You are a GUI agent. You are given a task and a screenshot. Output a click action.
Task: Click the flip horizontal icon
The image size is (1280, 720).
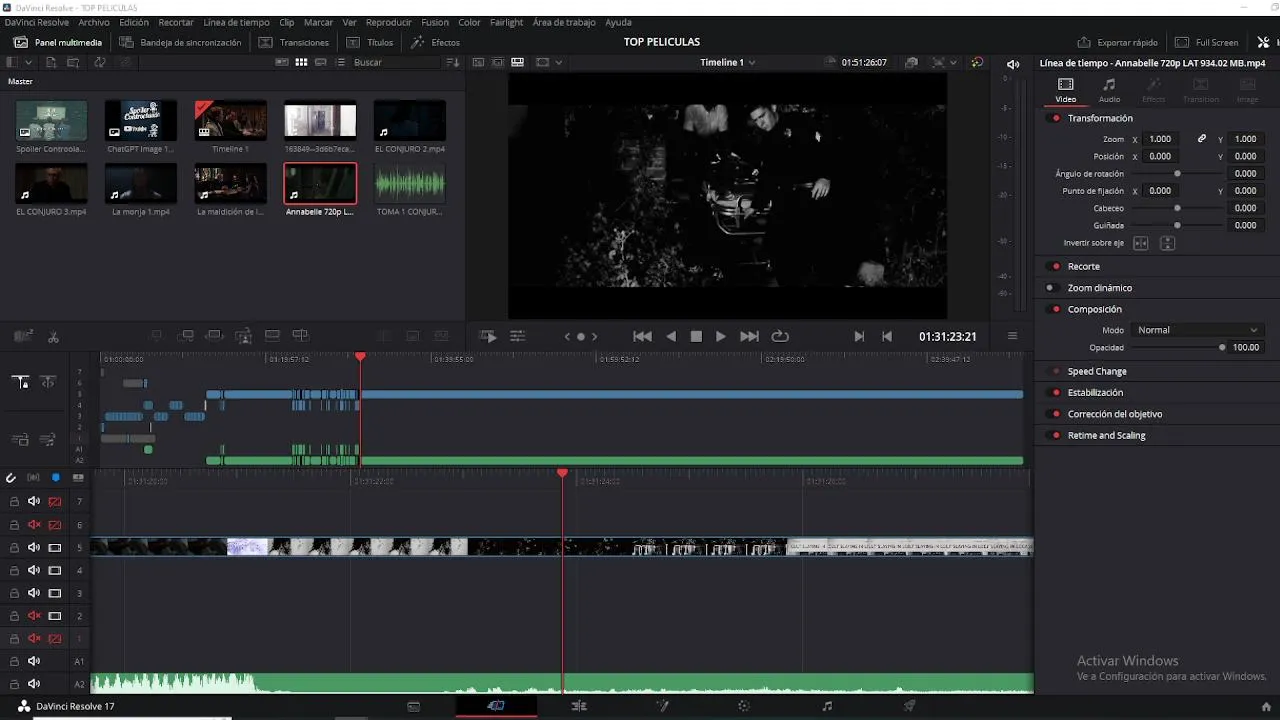(x=1141, y=244)
